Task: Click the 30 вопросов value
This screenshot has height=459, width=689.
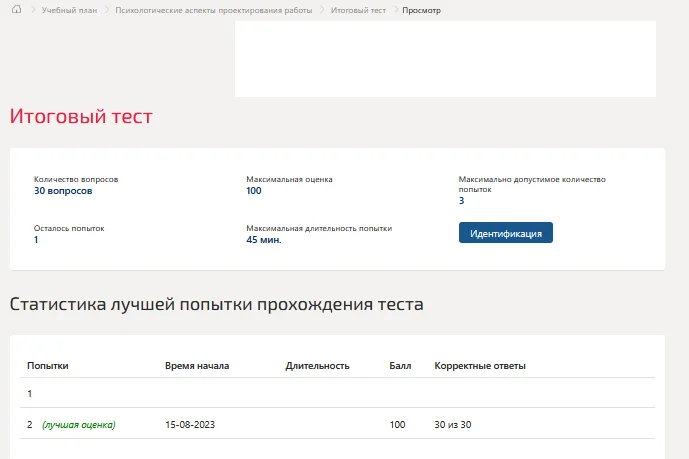Action: [63, 191]
